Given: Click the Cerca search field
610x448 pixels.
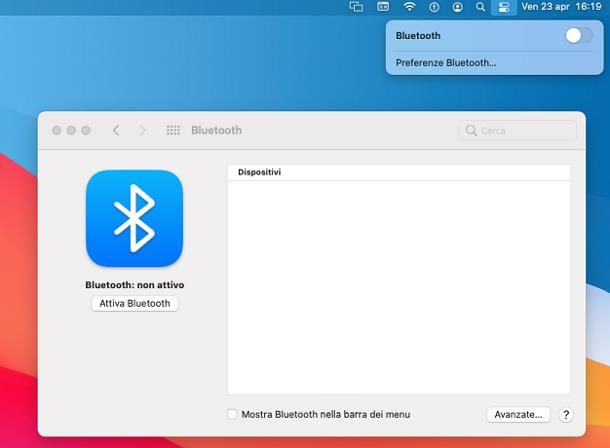Looking at the screenshot, I should tap(517, 130).
